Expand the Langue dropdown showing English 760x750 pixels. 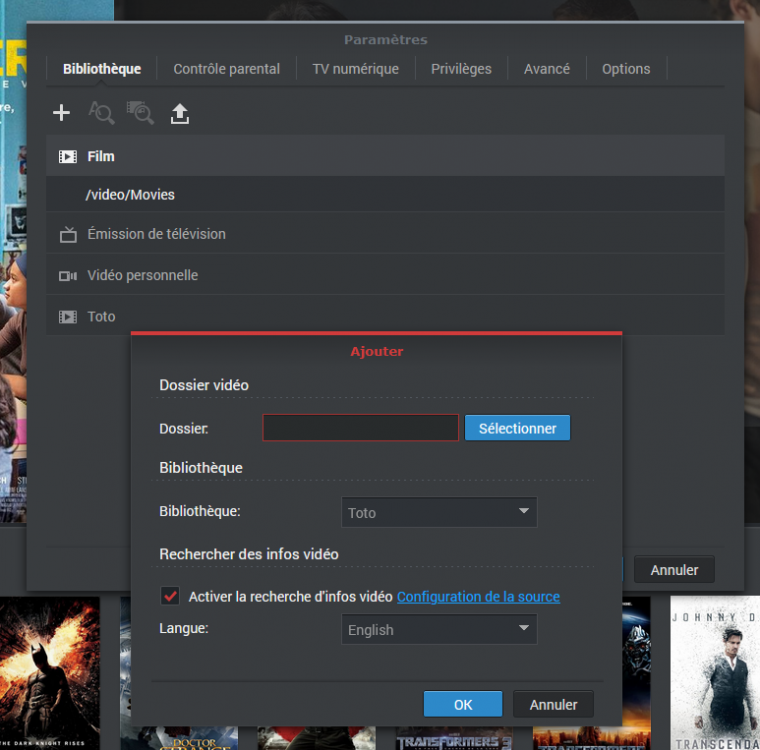[439, 630]
